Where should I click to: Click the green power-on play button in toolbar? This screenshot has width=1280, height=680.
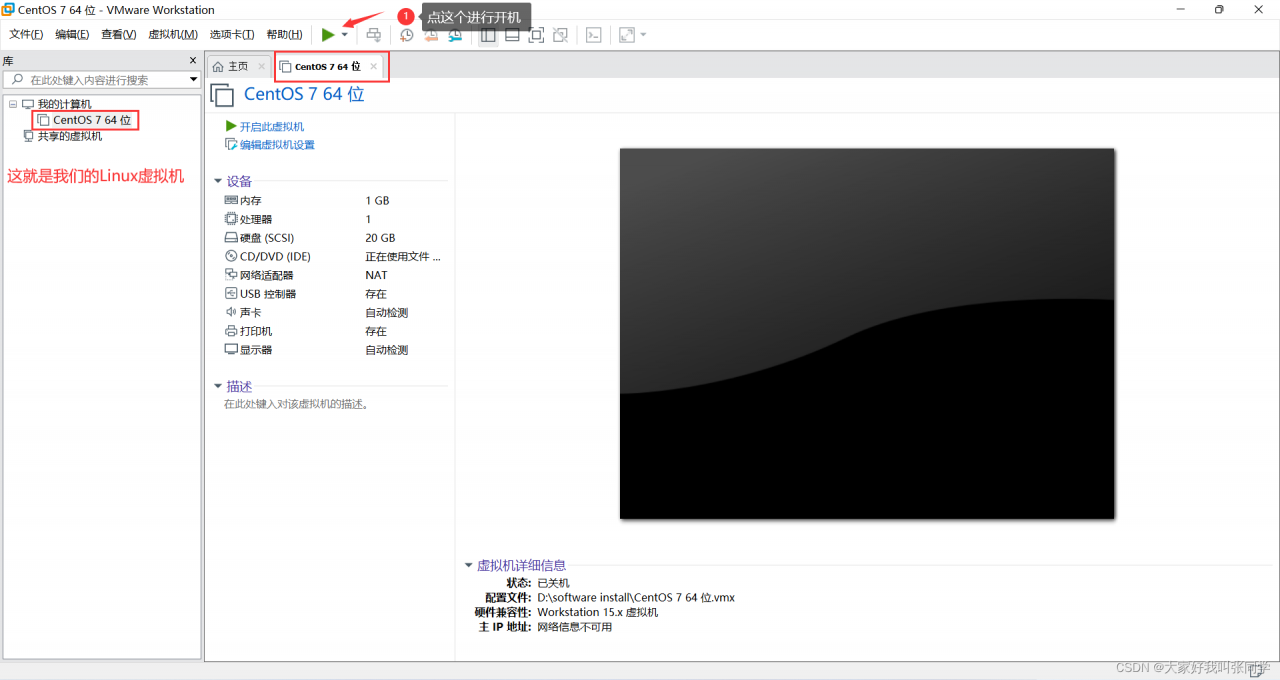(x=328, y=35)
